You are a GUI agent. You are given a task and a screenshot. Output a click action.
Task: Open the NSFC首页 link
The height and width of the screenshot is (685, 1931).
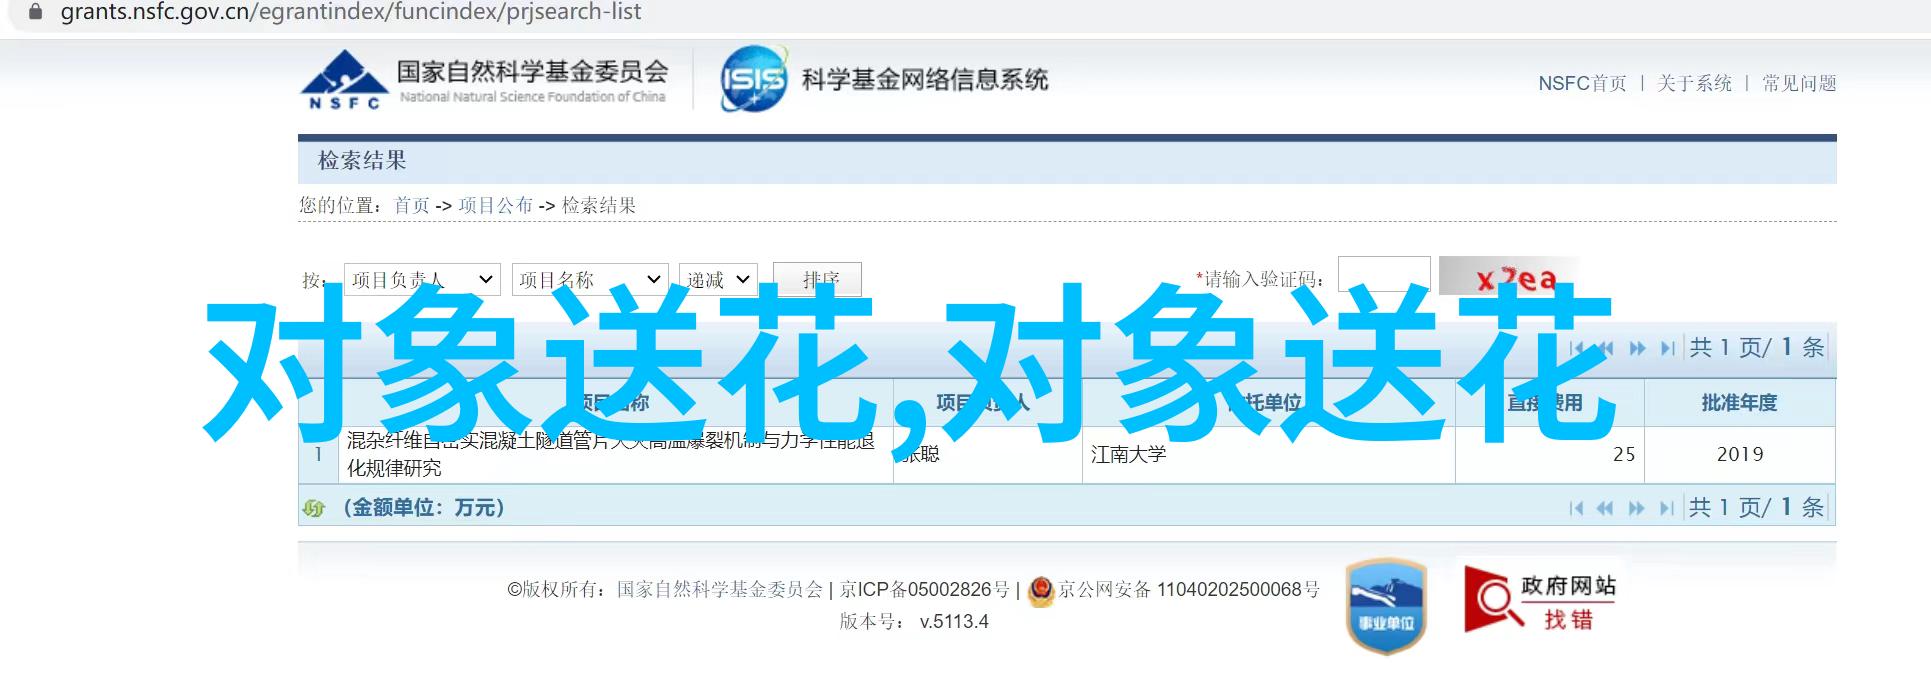(x=1582, y=84)
